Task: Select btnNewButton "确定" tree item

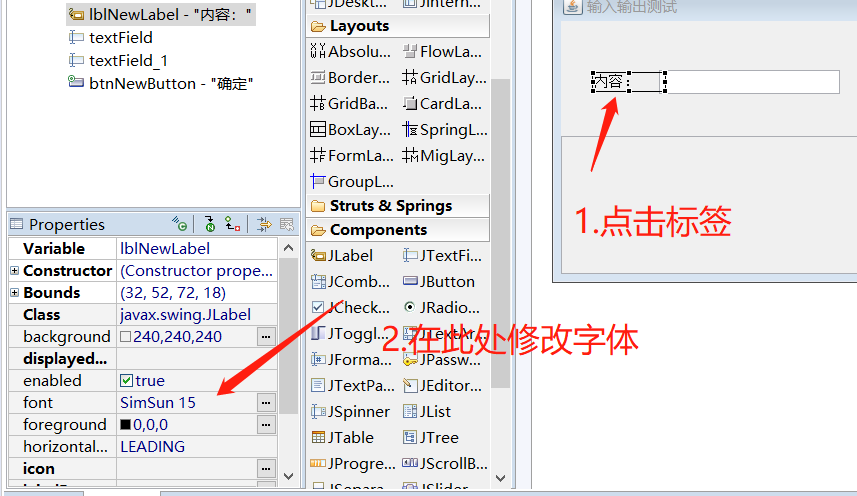Action: 161,84
